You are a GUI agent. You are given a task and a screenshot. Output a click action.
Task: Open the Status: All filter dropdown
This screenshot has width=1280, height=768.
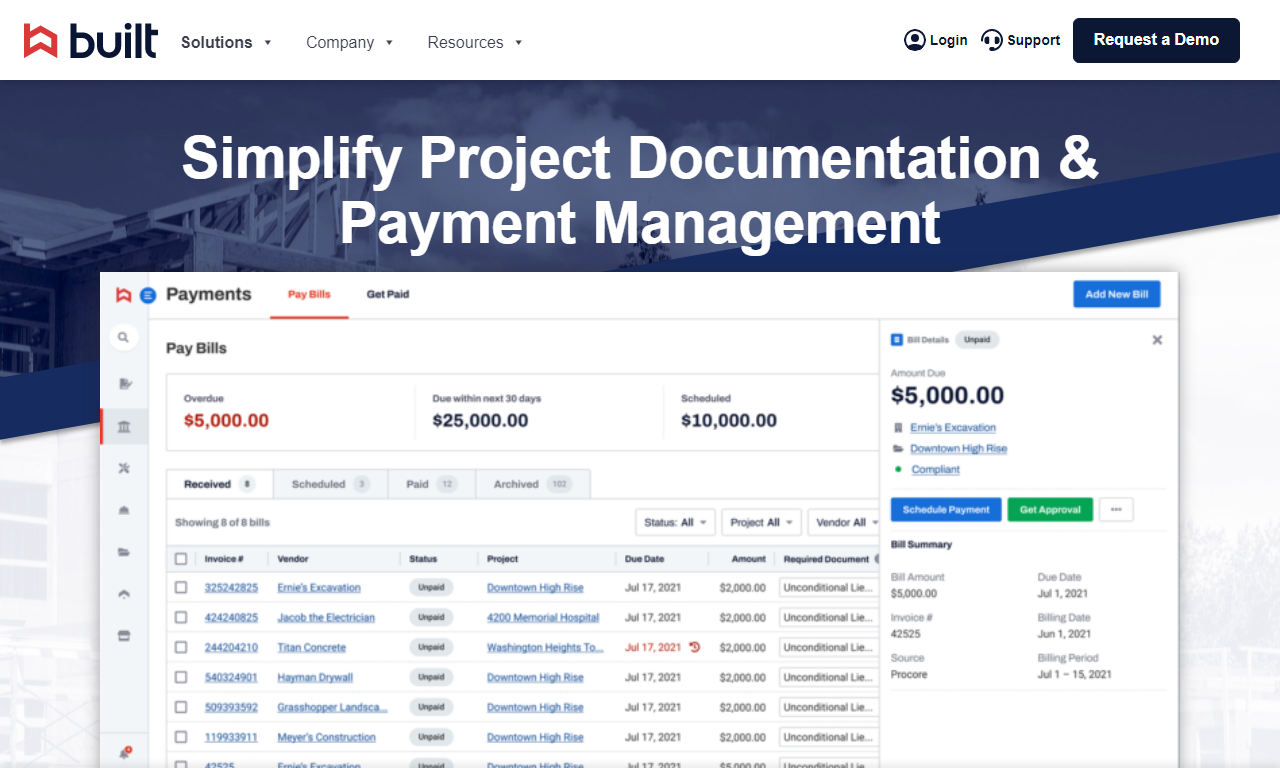click(x=675, y=522)
